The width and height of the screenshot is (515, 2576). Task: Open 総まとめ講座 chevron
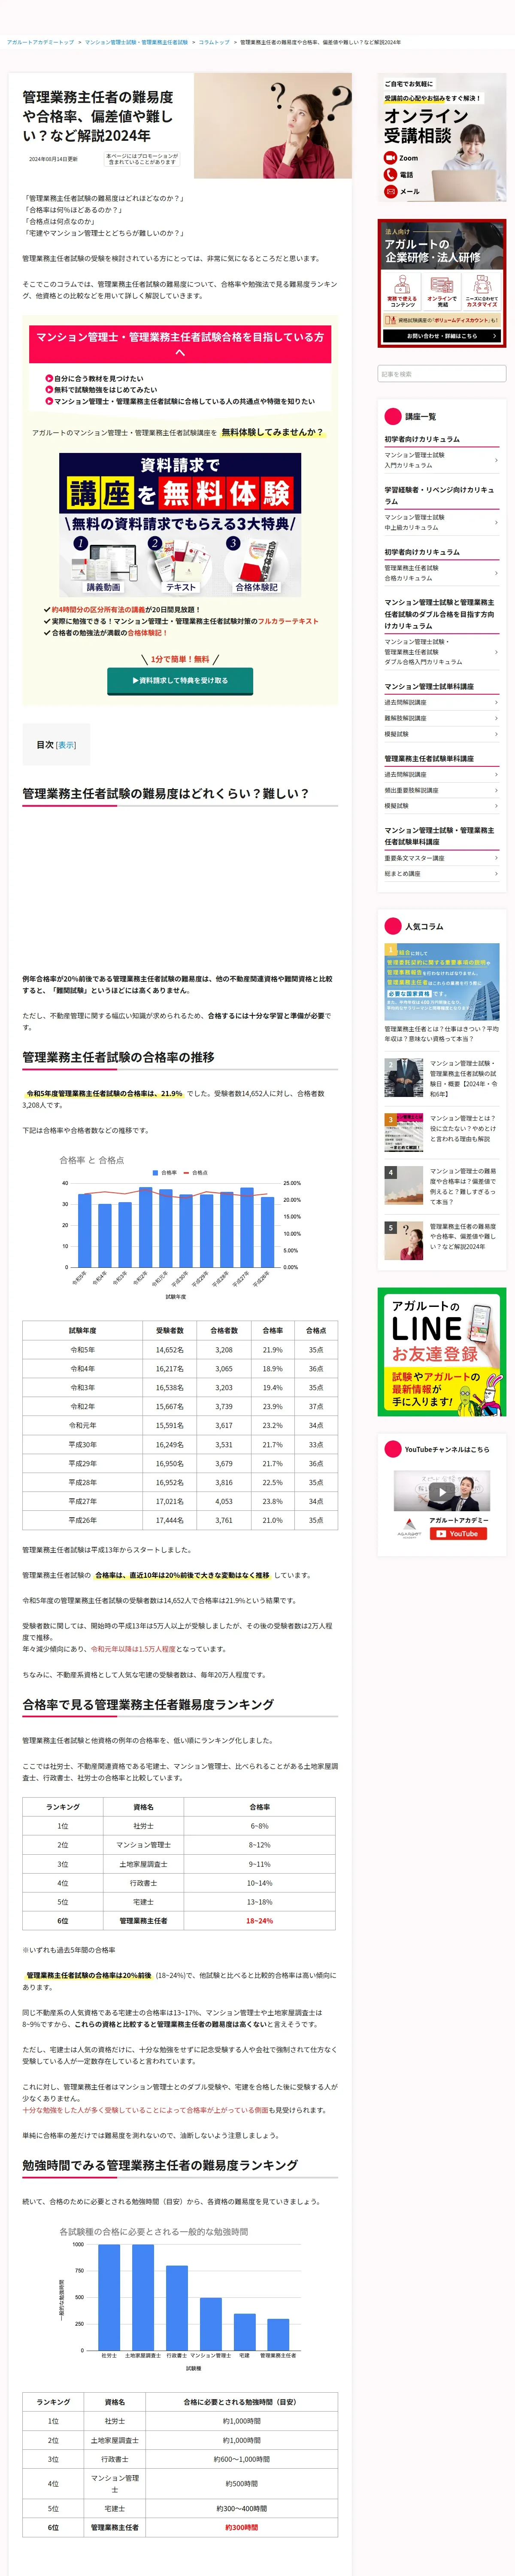pos(496,874)
